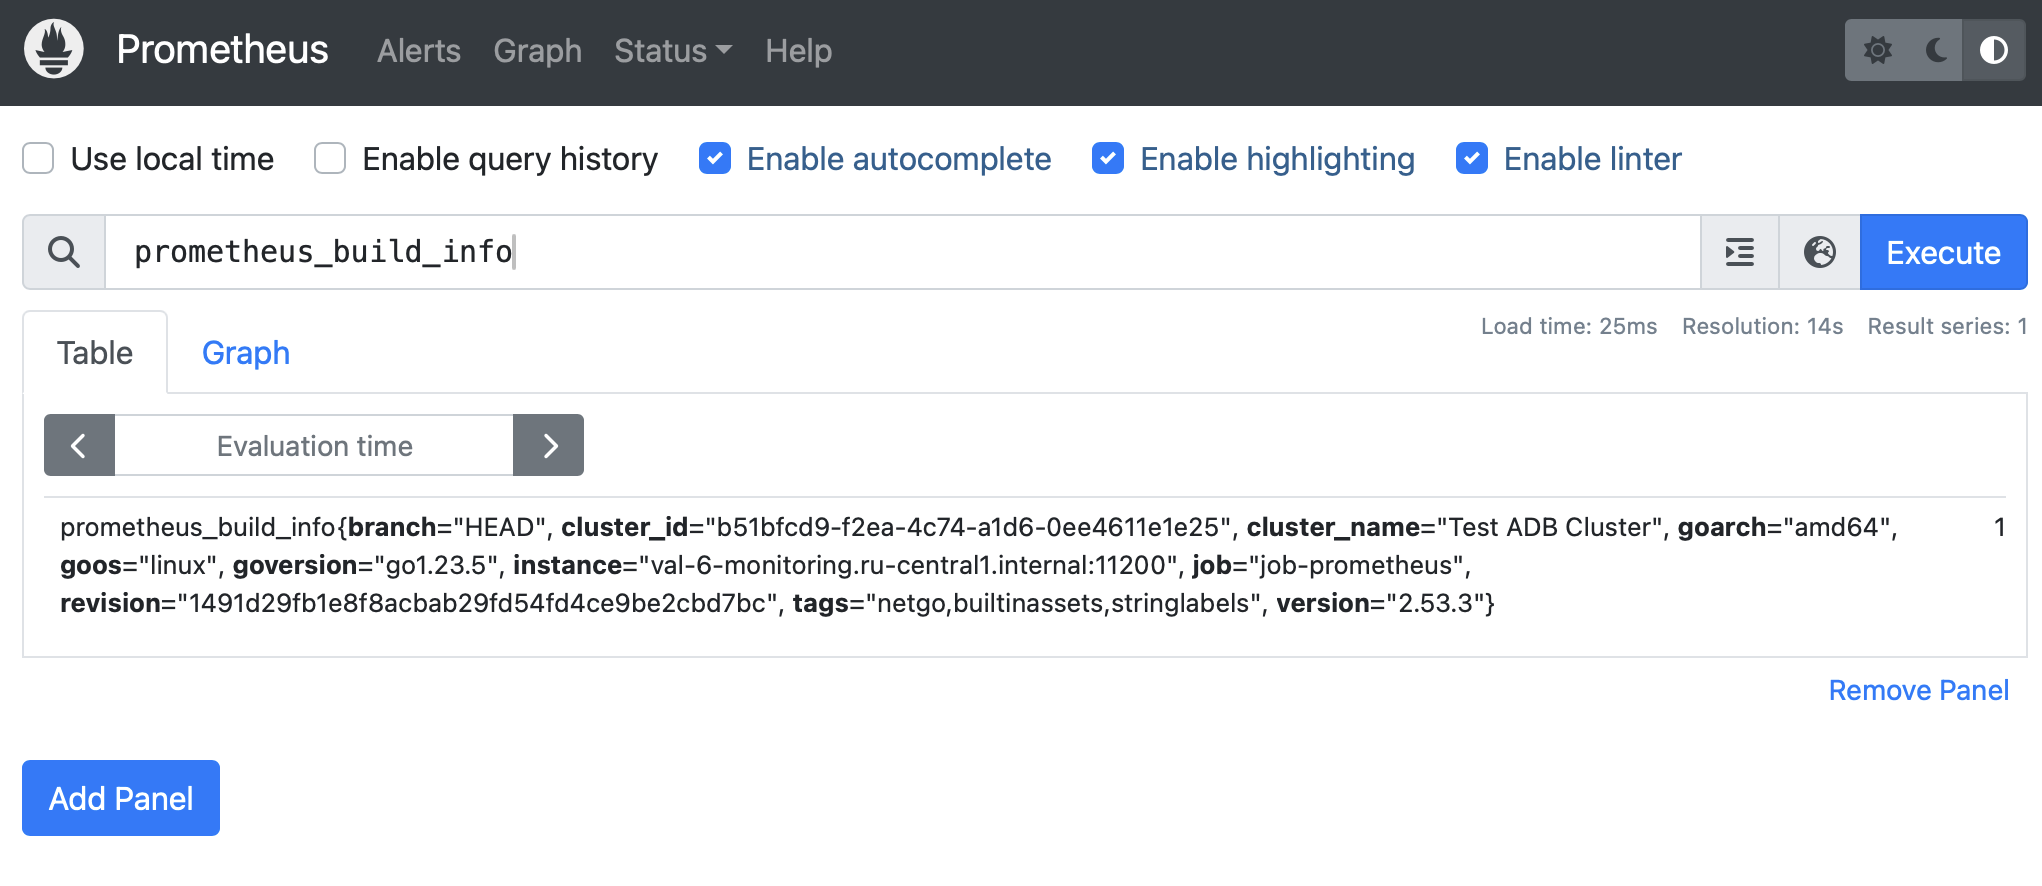
Task: Focus the expression input field
Action: click(902, 252)
